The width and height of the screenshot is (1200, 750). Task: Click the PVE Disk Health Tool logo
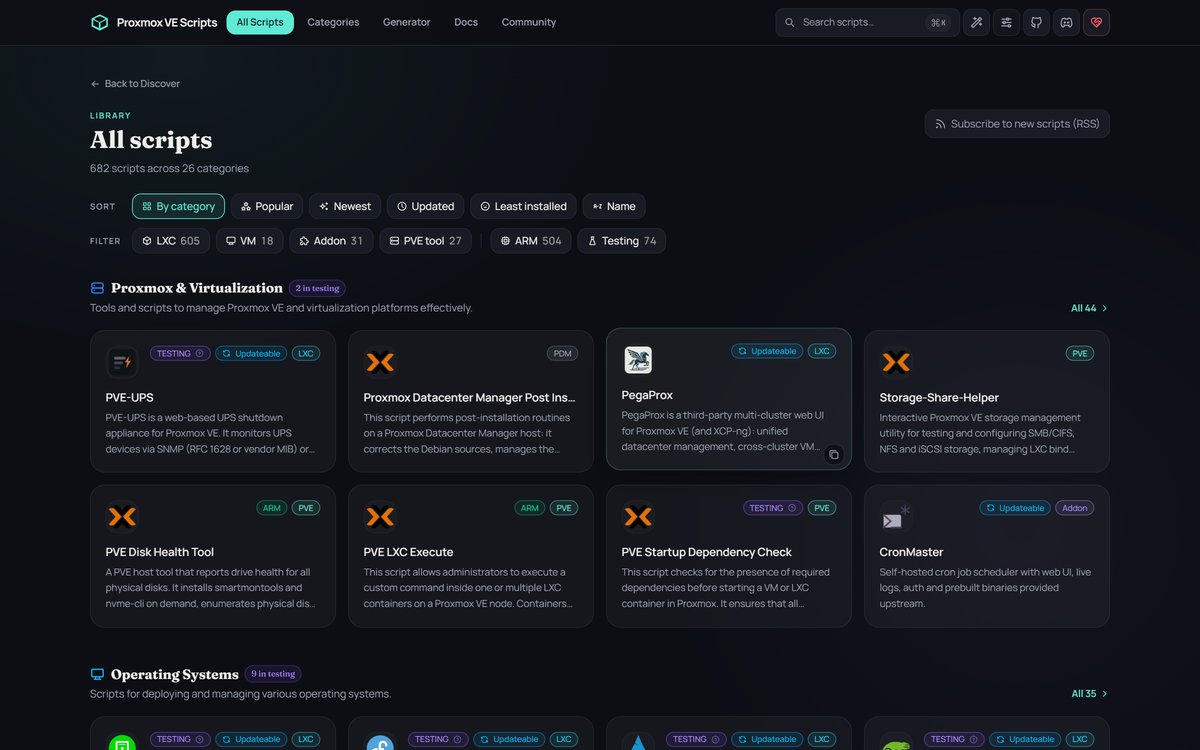(x=121, y=517)
